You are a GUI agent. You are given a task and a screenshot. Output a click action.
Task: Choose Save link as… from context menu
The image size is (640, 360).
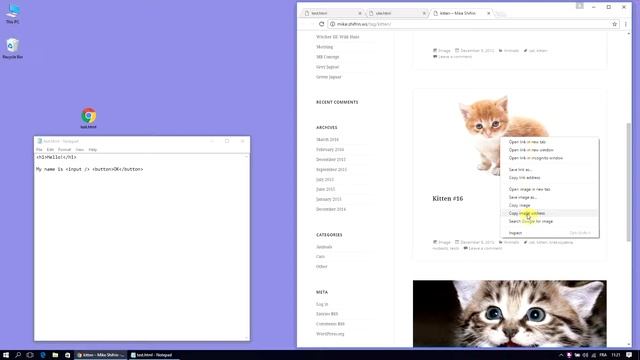click(x=549, y=169)
